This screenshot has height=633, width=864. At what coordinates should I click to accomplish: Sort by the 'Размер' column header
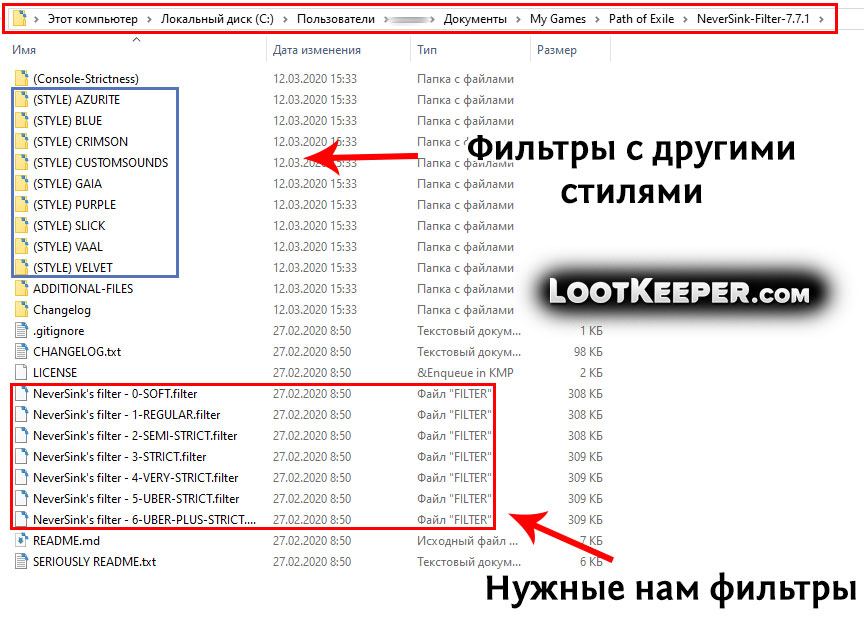click(557, 50)
